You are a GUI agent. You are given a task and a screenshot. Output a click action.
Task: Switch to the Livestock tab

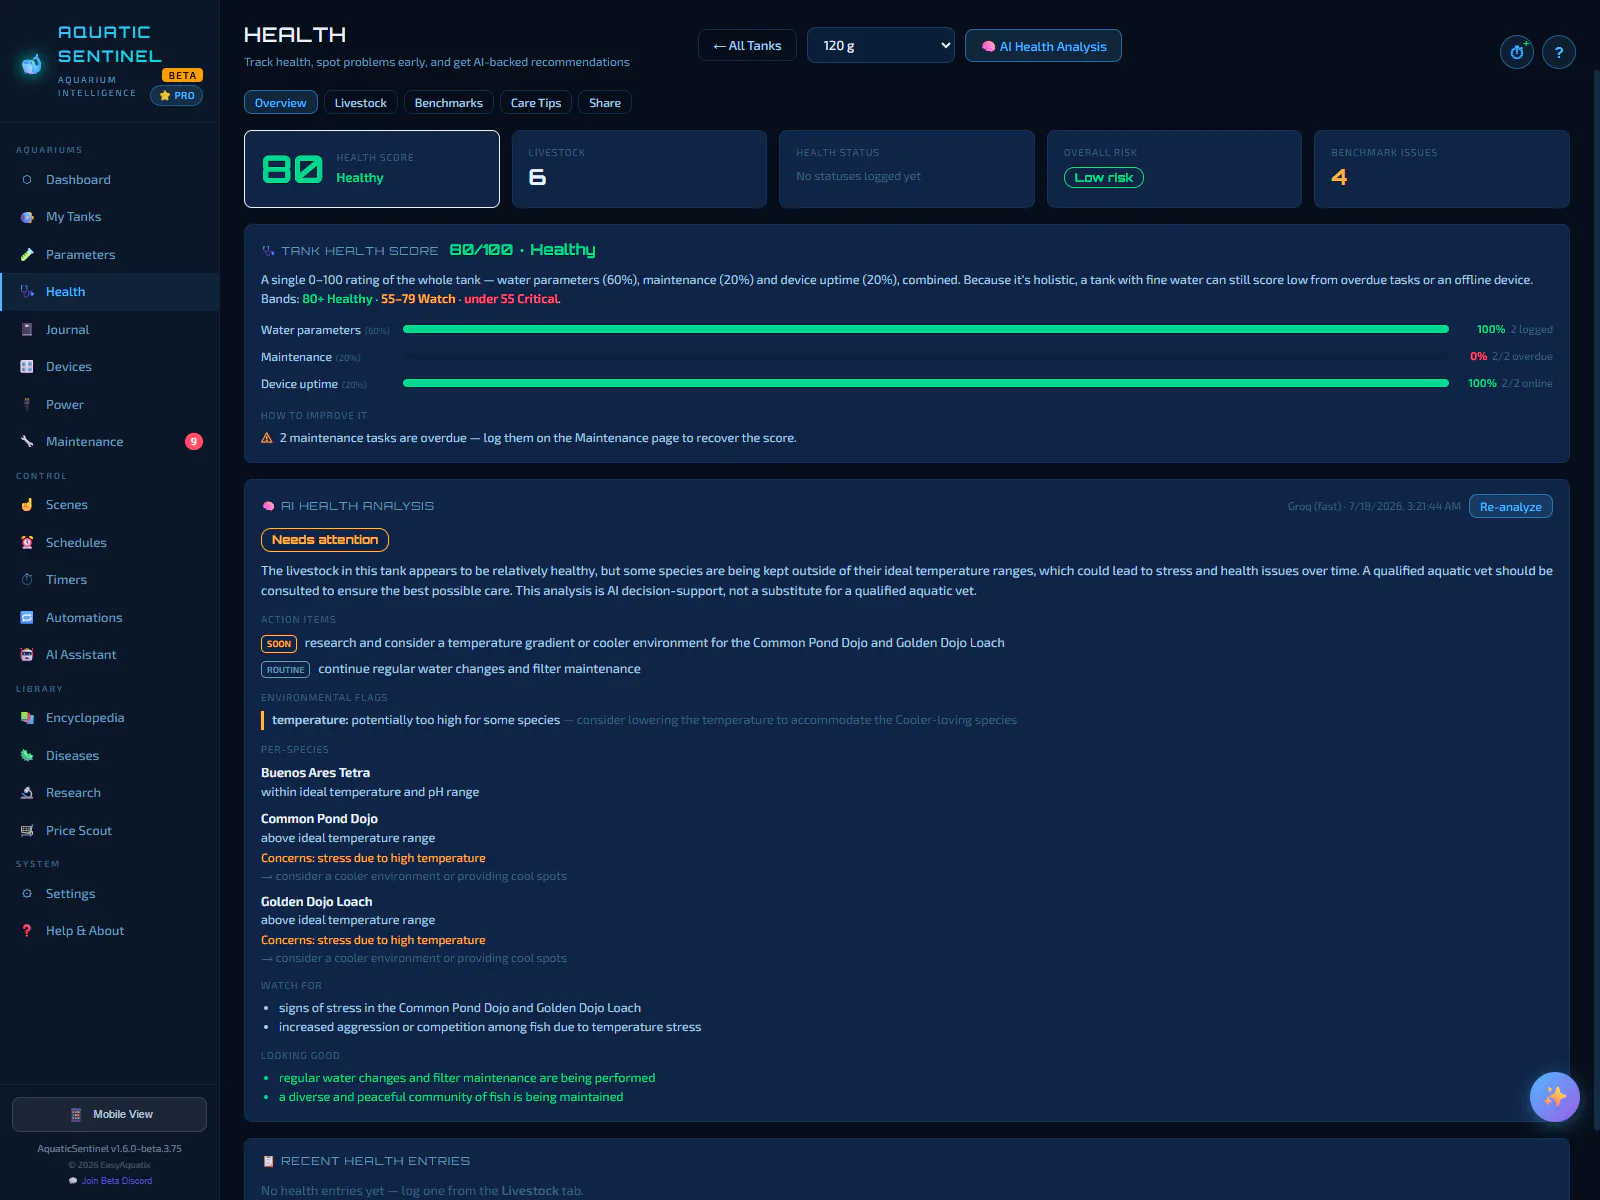(360, 103)
